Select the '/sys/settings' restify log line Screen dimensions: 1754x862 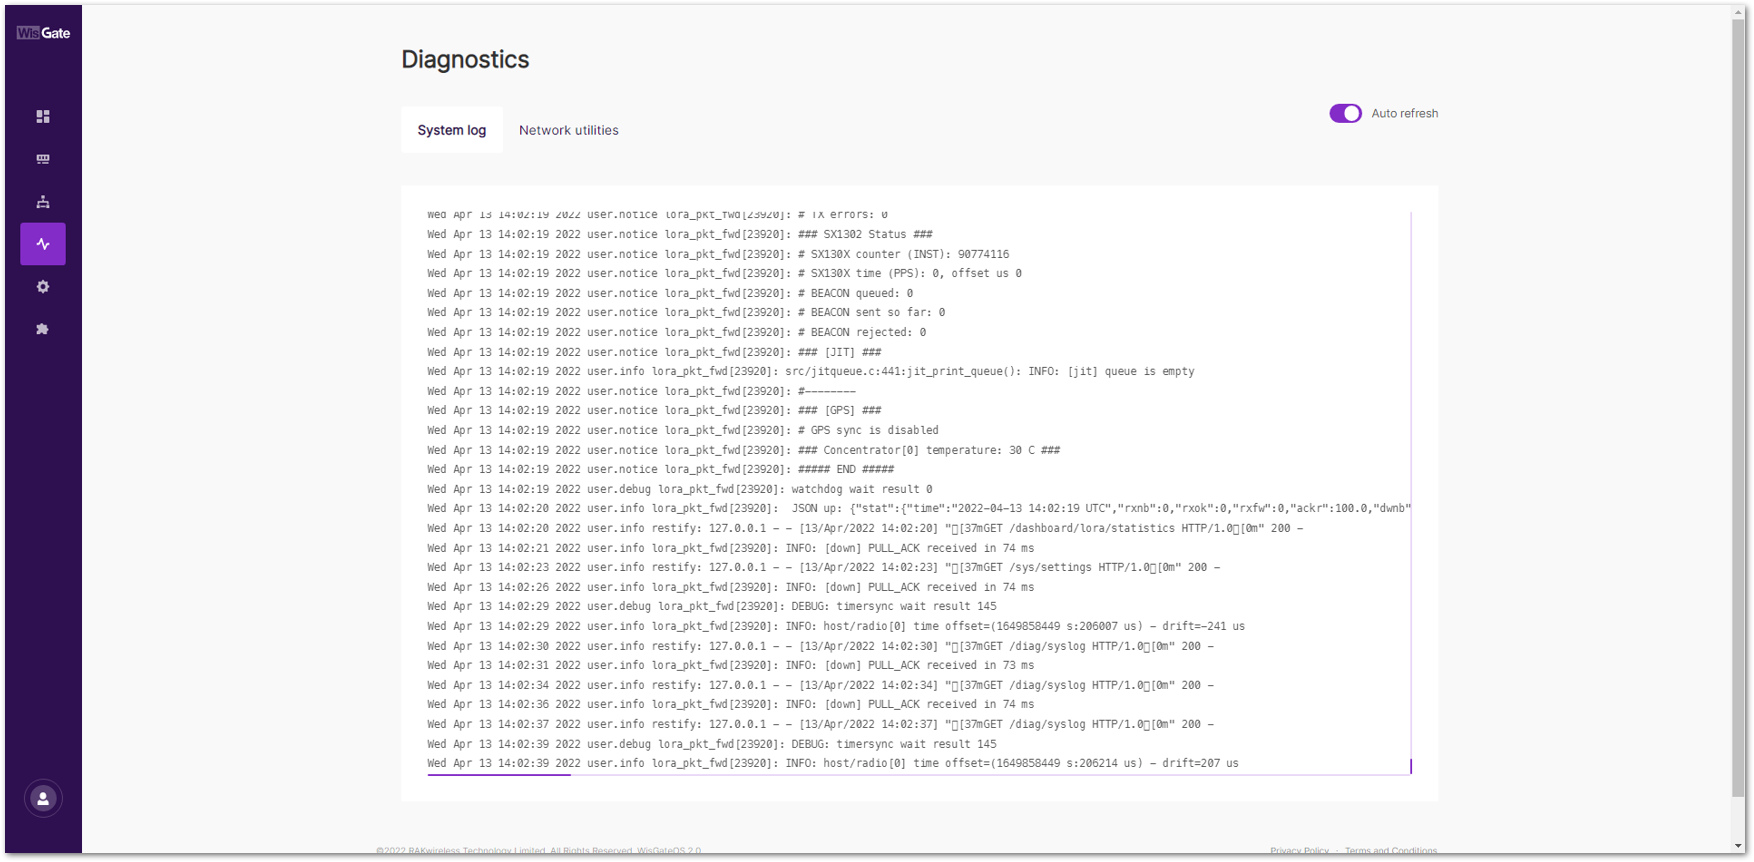[x=824, y=567]
